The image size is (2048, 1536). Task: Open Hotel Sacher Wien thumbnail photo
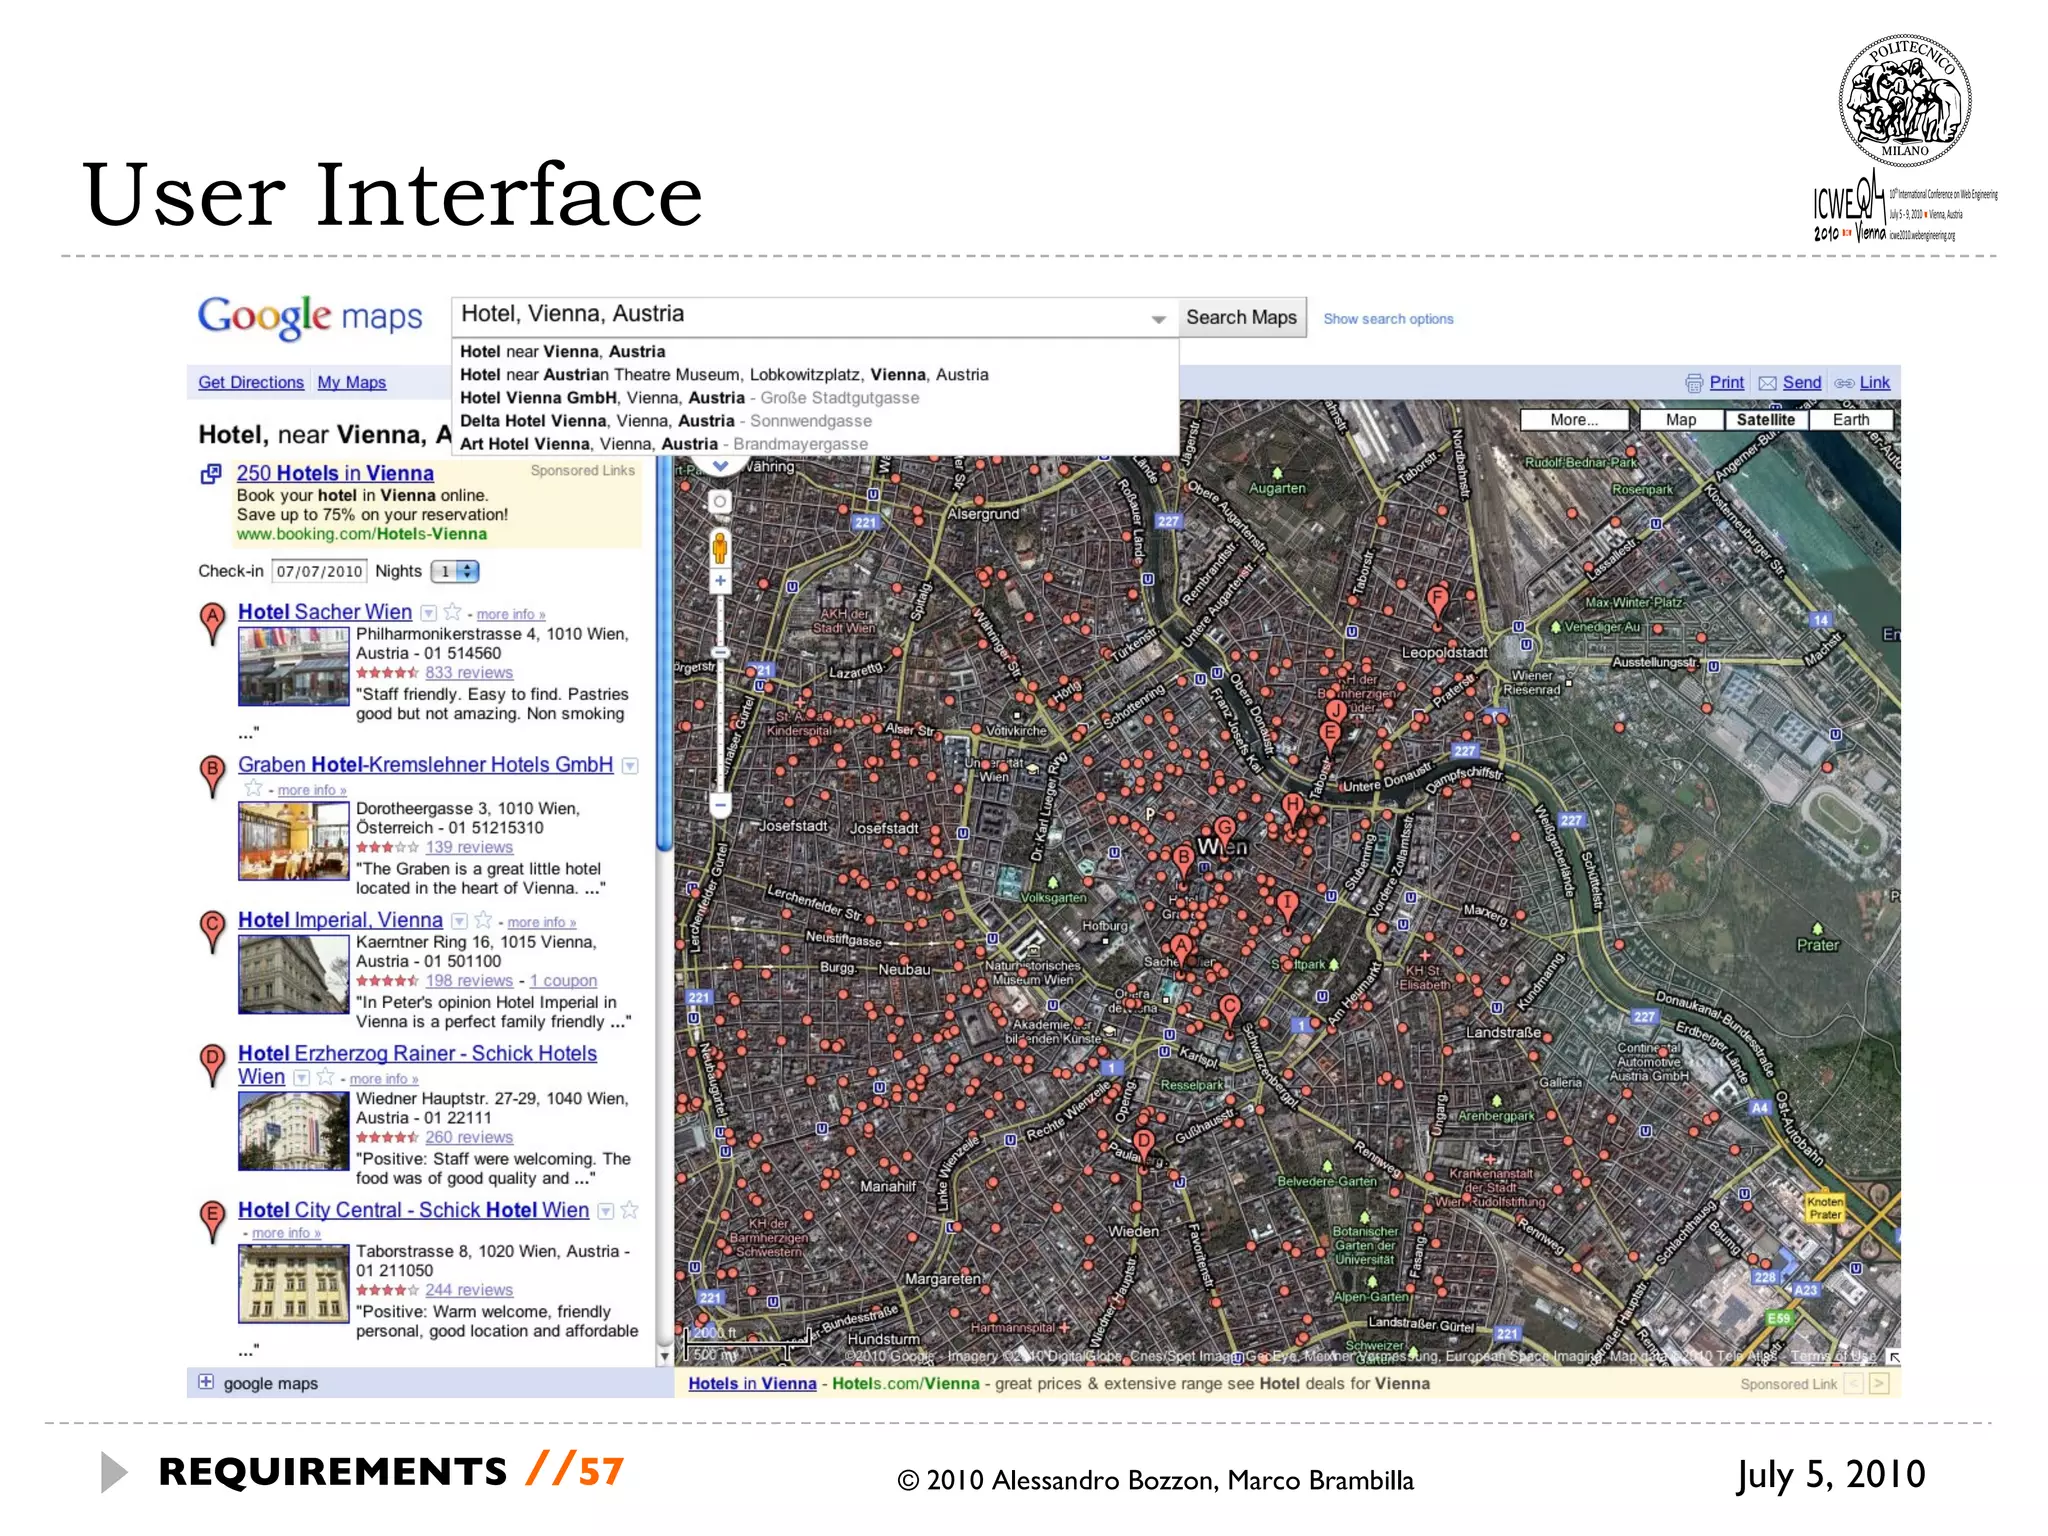(x=294, y=667)
